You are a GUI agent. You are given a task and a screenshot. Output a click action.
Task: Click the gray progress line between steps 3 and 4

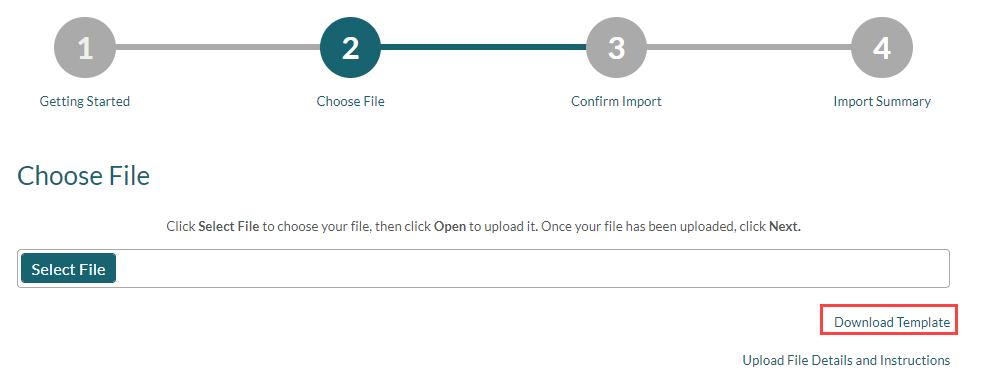[x=749, y=47]
